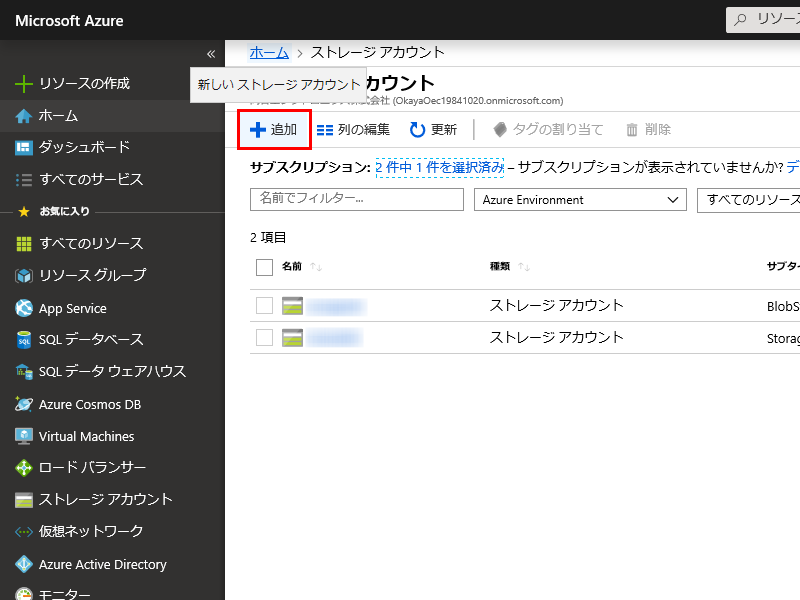Open Azure Active Directory sidebar label
The height and width of the screenshot is (600, 800).
pyautogui.click(x=103, y=564)
